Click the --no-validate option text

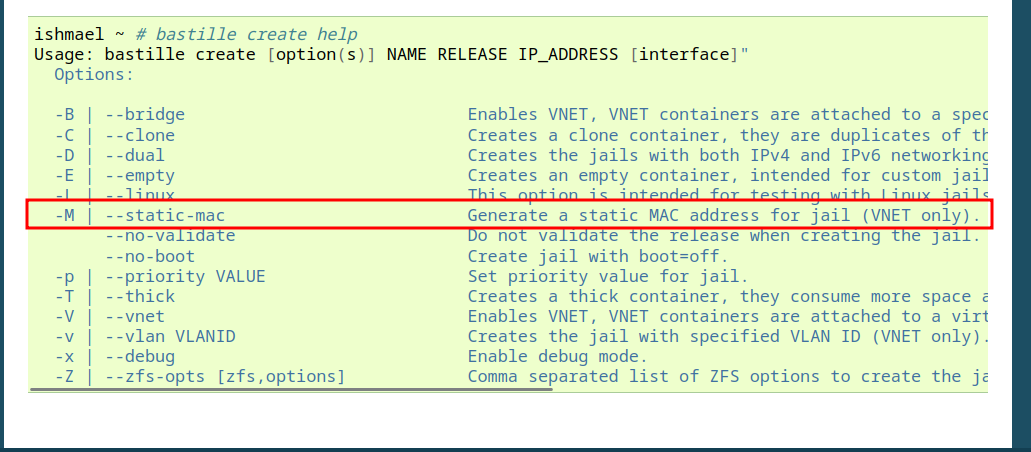[x=170, y=236]
